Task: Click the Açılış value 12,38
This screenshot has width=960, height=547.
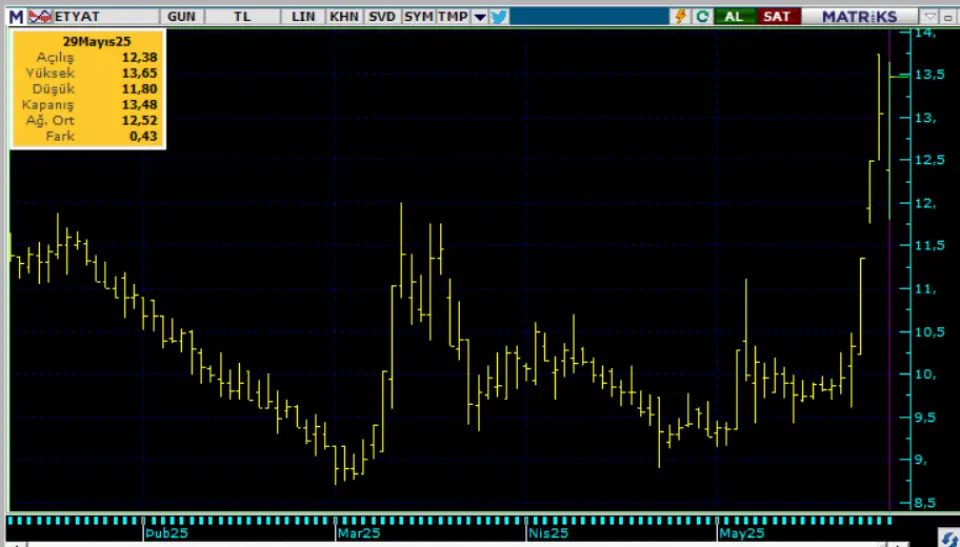Action: point(139,58)
